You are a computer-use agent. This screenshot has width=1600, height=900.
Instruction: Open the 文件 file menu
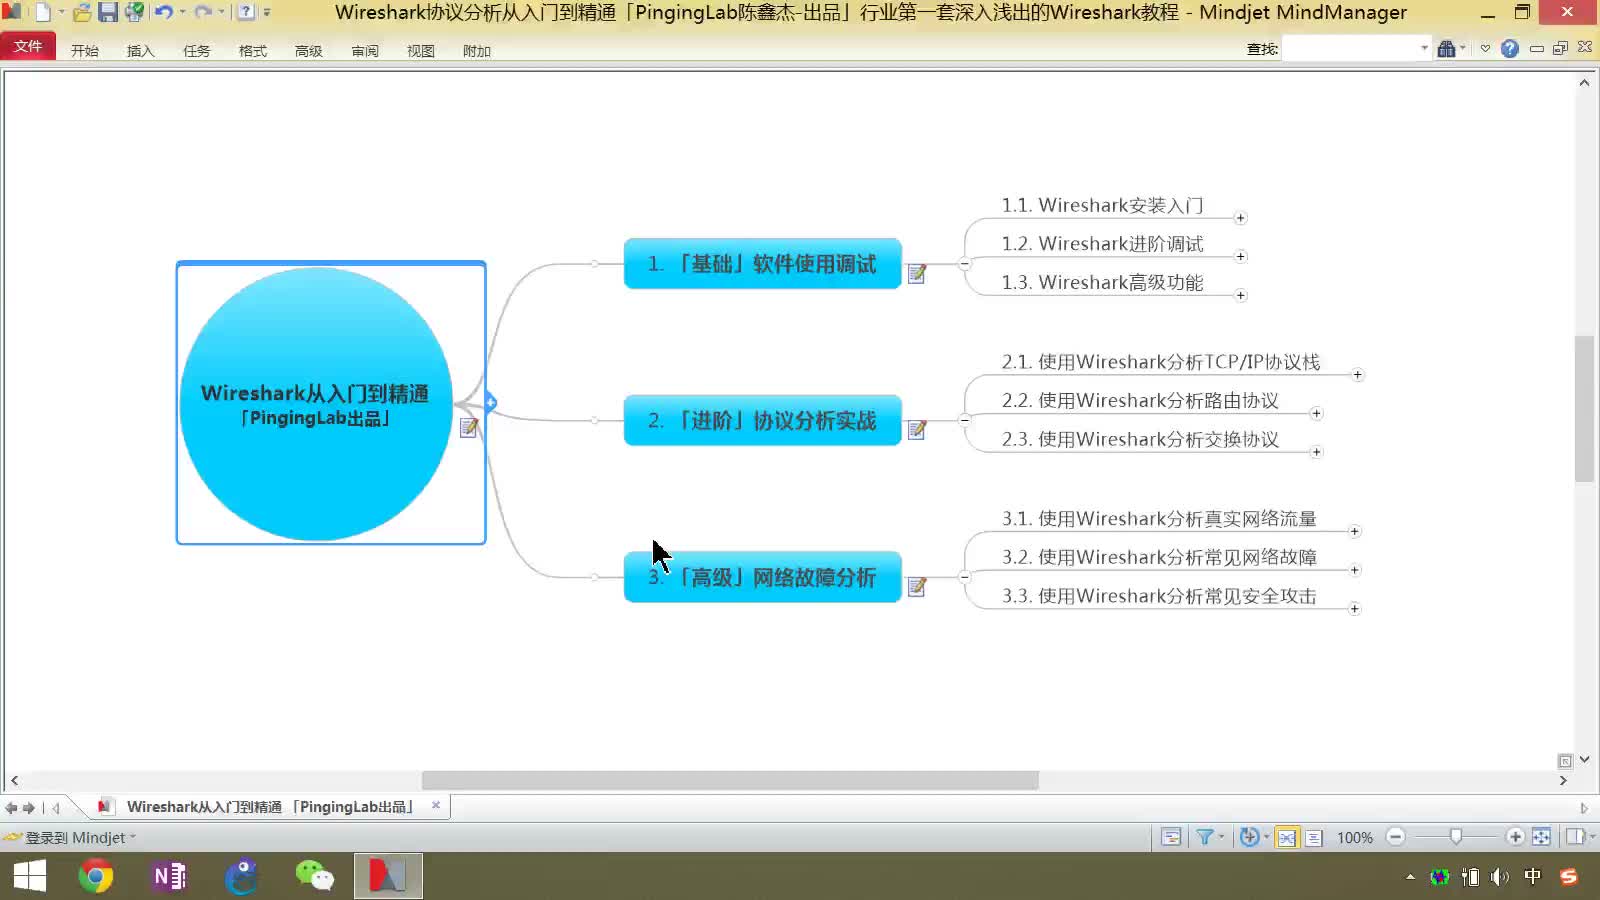[28, 47]
